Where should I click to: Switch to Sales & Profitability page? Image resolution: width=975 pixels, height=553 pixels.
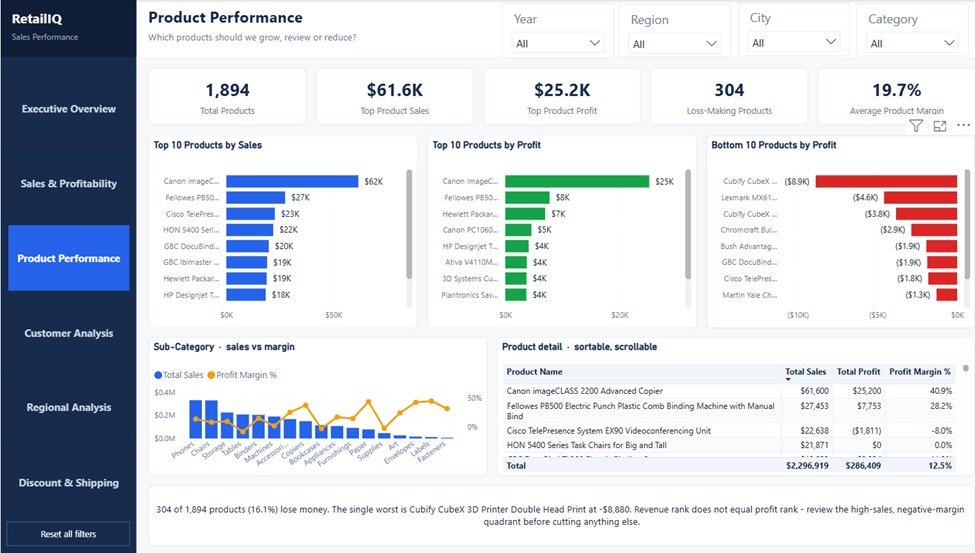coord(68,184)
